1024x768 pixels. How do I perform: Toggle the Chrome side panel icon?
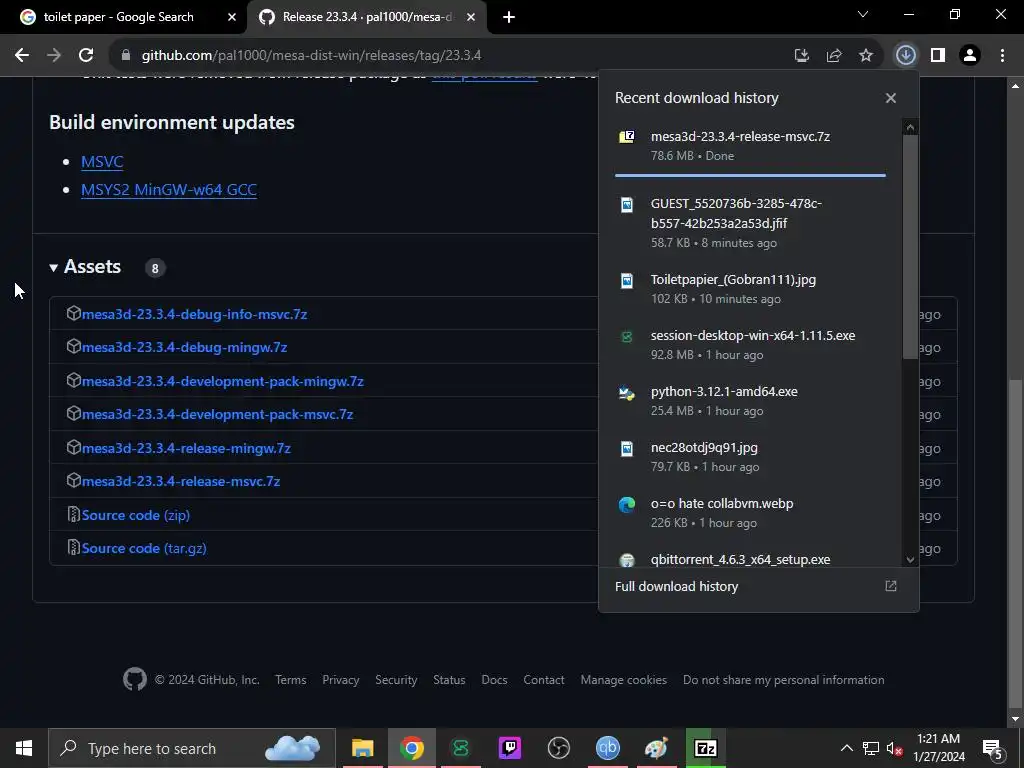(938, 56)
